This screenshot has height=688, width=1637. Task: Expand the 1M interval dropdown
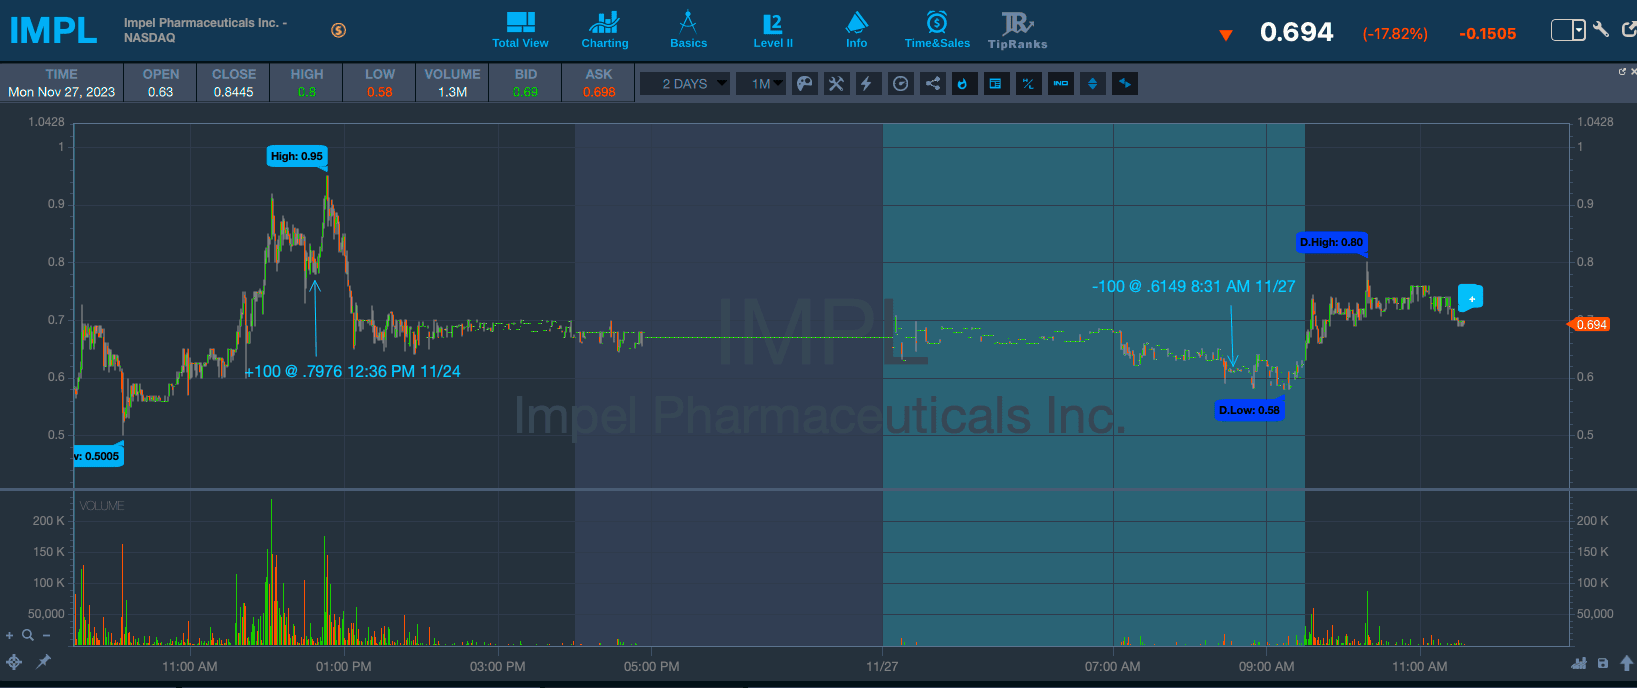point(761,84)
